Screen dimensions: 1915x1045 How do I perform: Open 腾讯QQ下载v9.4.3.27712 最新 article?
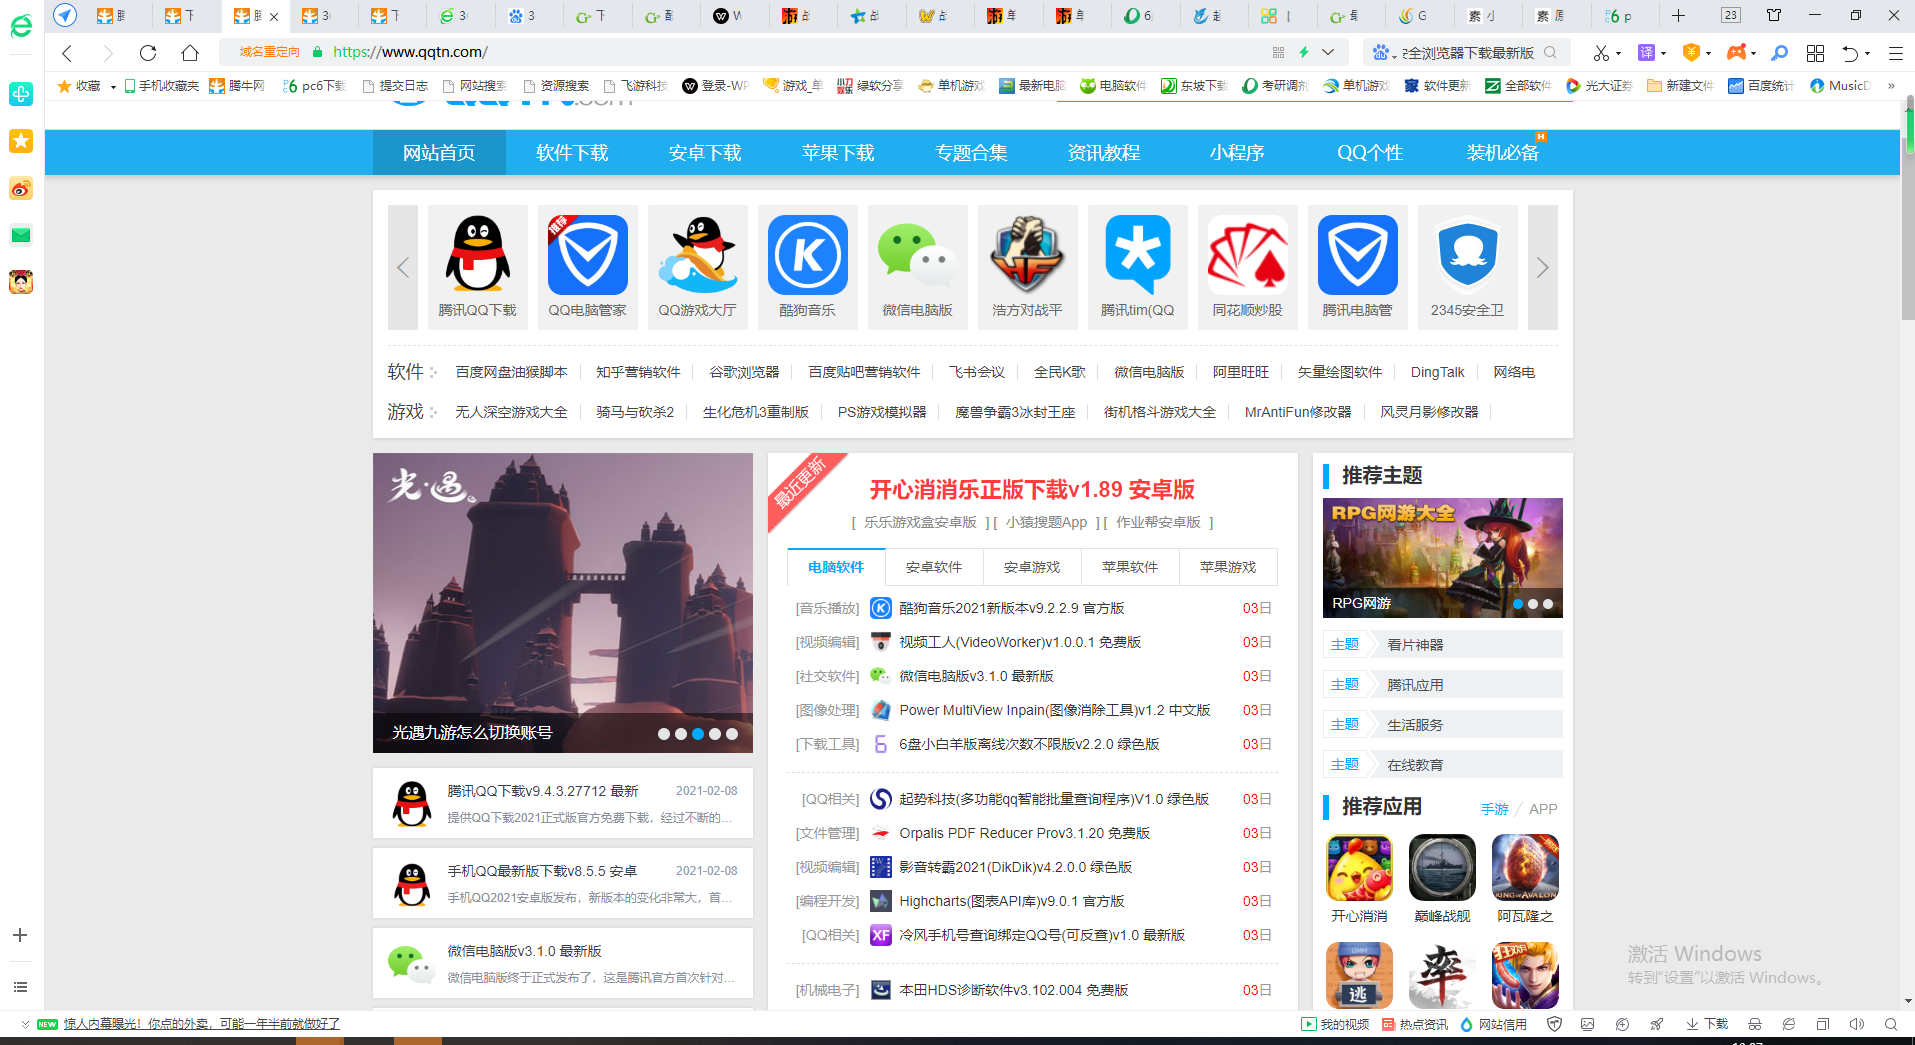click(543, 791)
